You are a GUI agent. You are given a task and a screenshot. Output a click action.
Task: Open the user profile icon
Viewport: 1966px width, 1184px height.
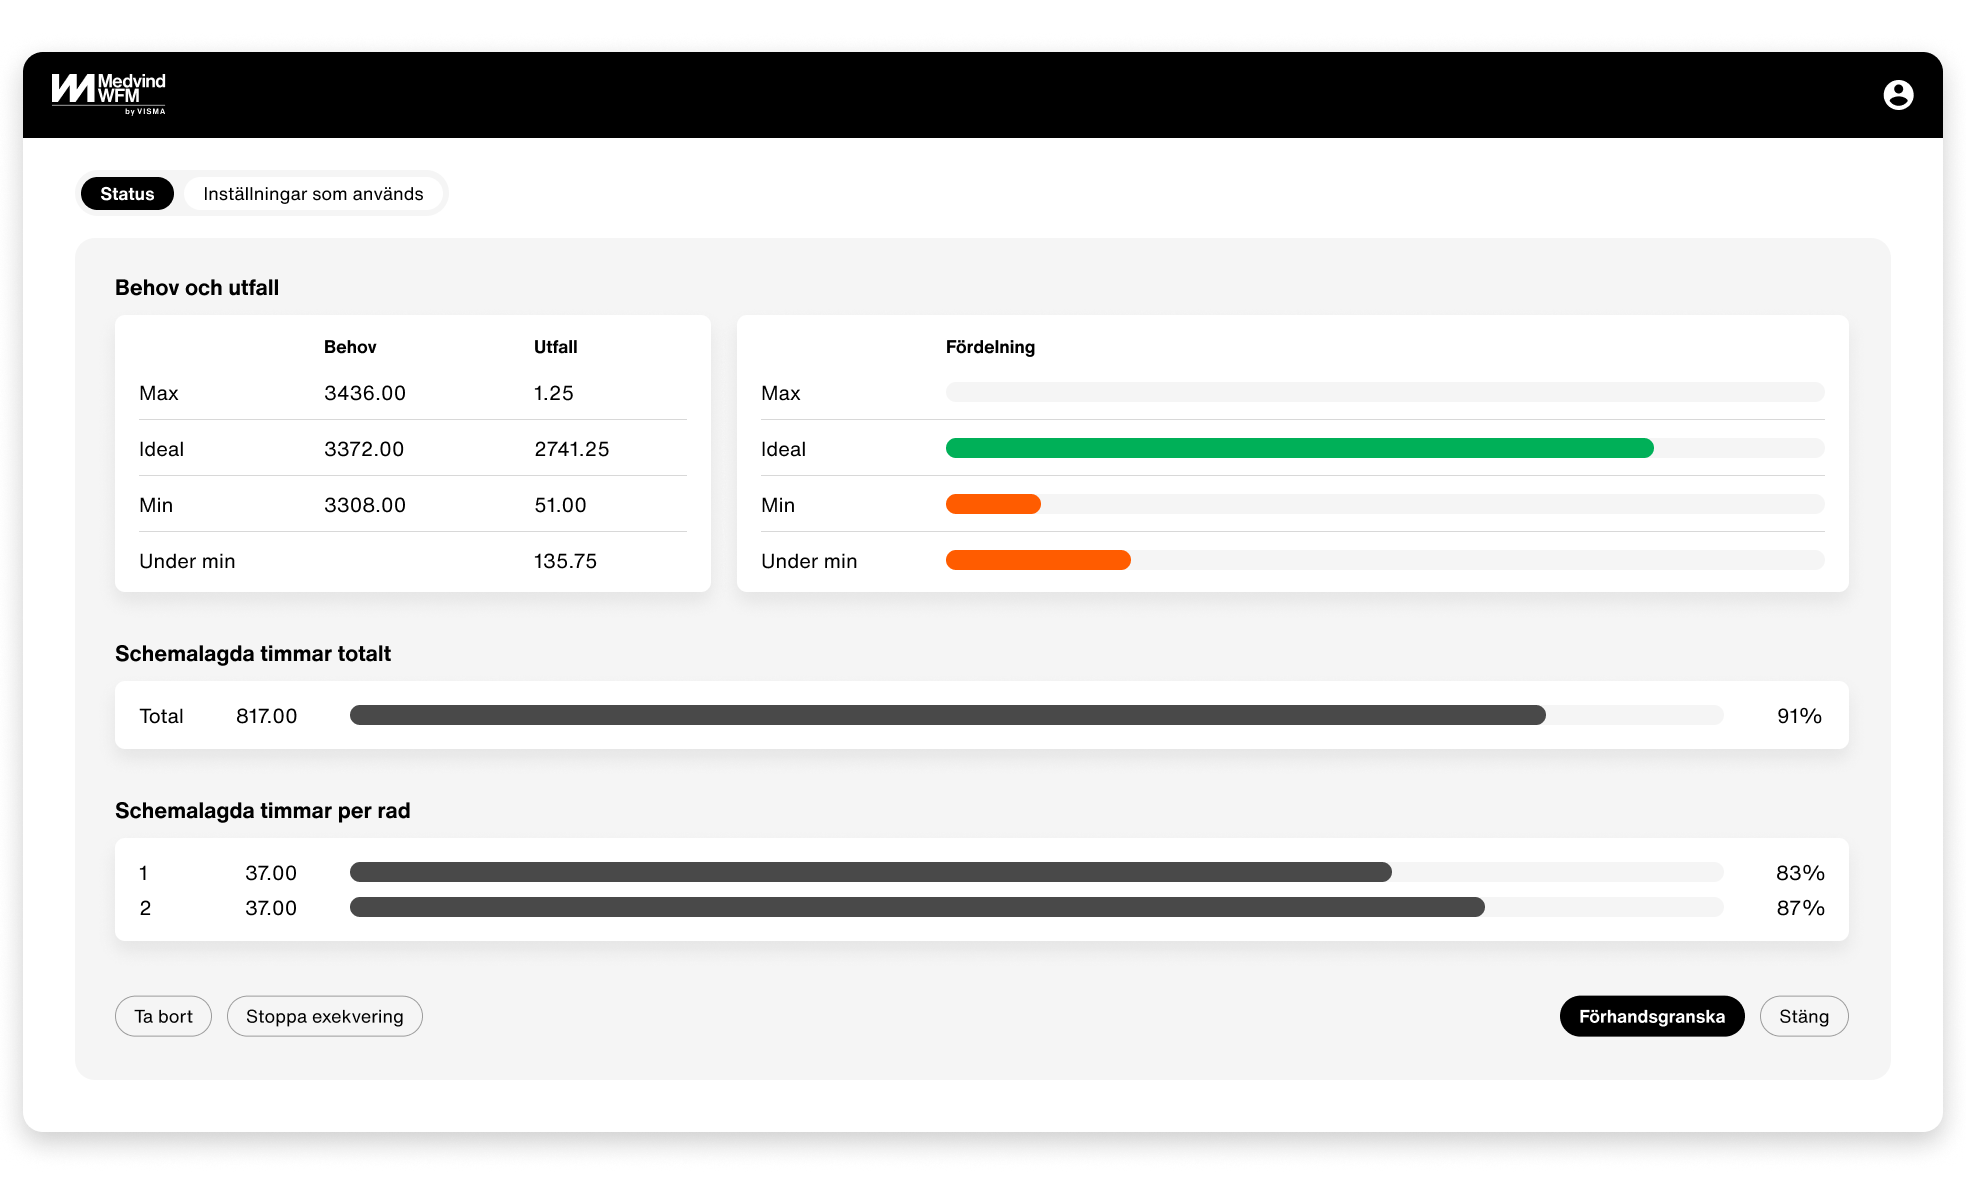click(x=1897, y=95)
